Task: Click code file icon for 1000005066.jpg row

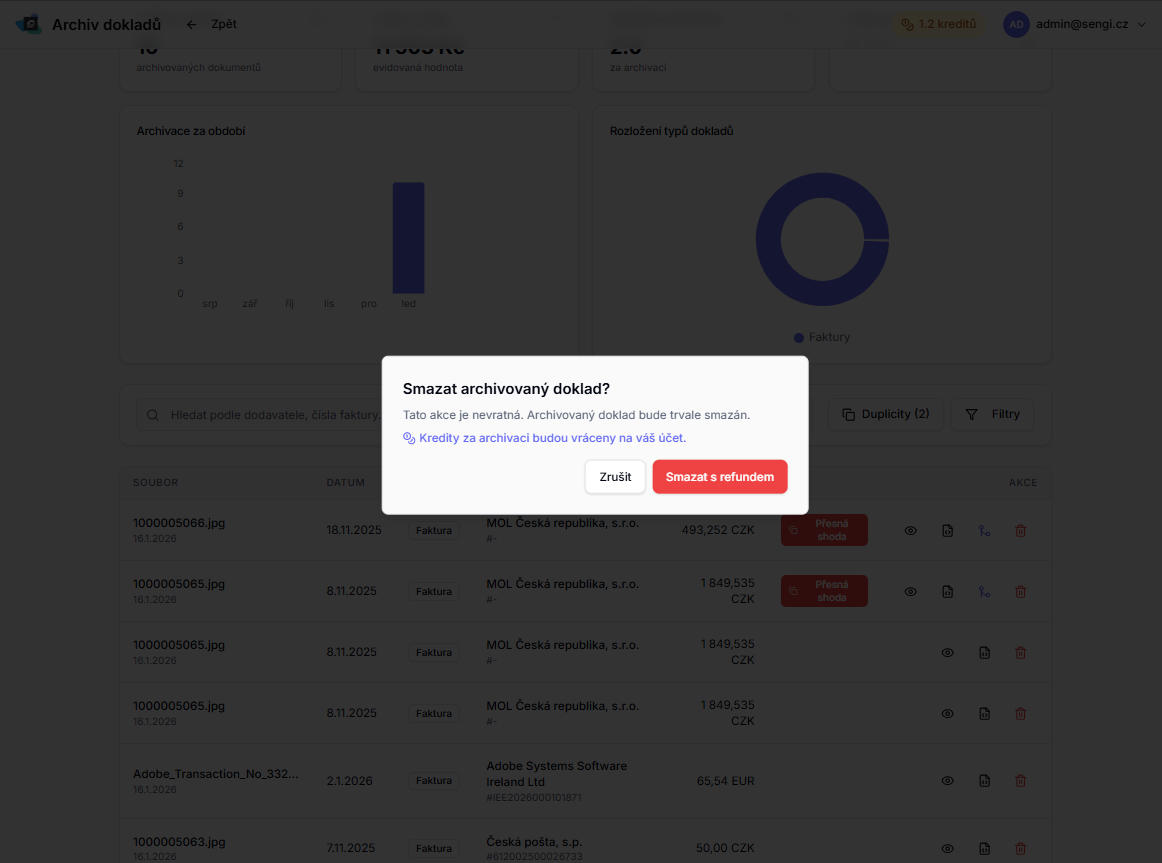Action: pos(947,531)
